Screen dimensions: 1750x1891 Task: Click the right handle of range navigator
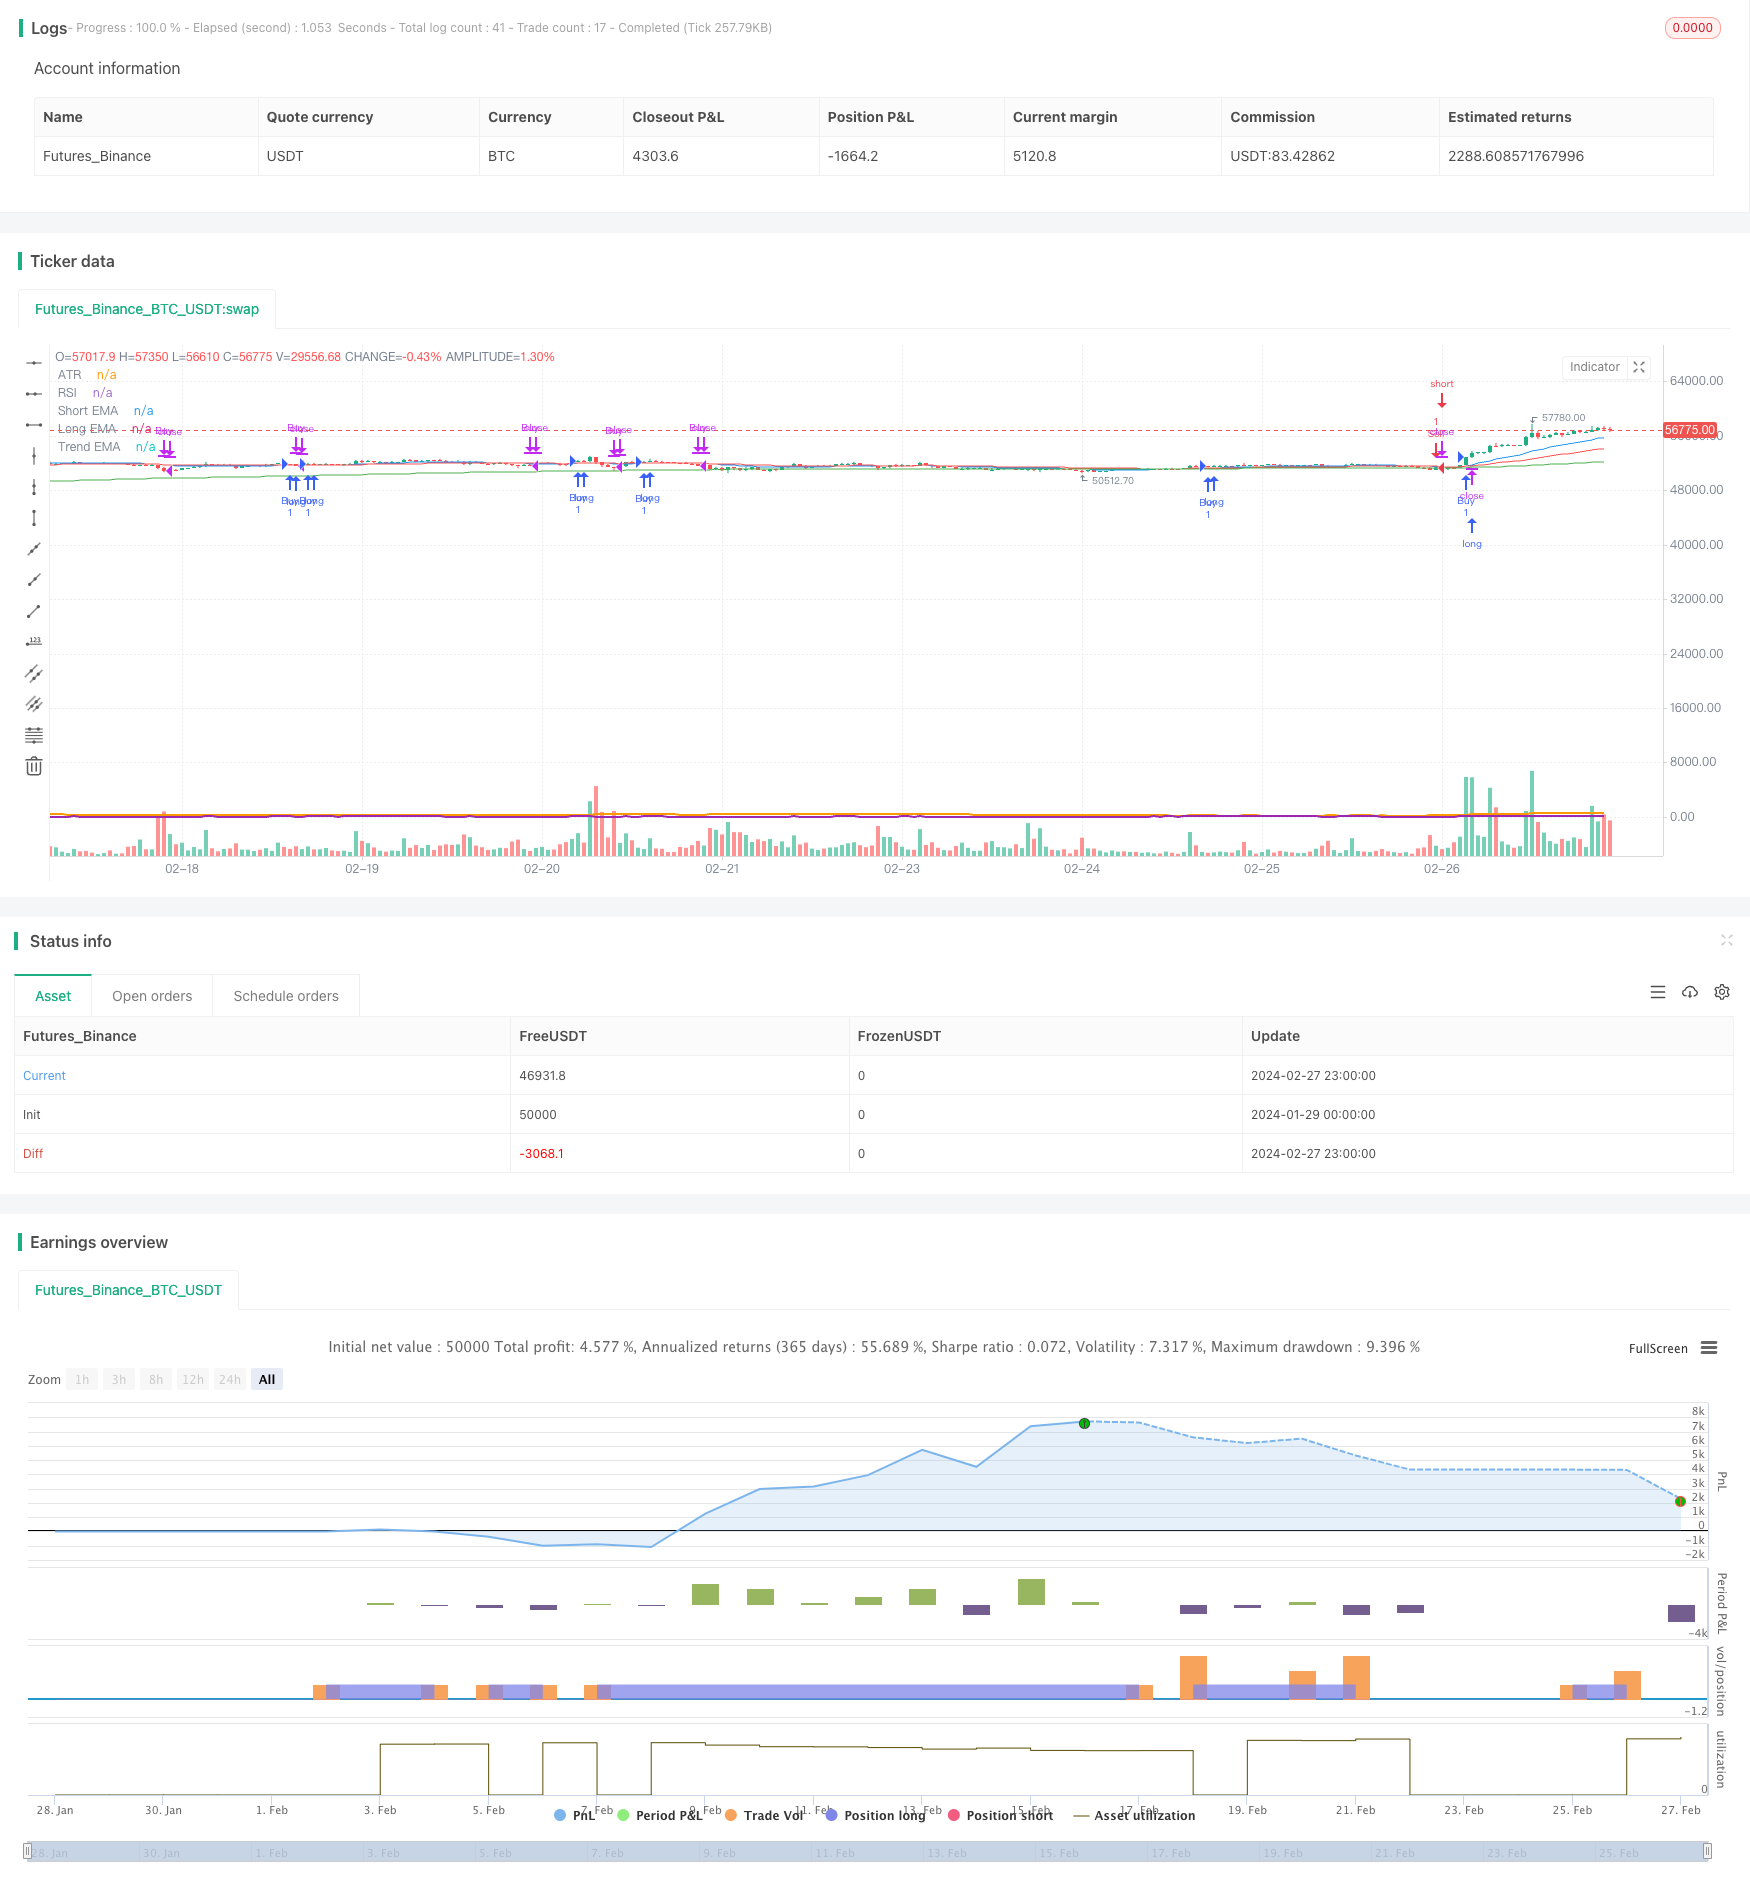point(1708,1851)
